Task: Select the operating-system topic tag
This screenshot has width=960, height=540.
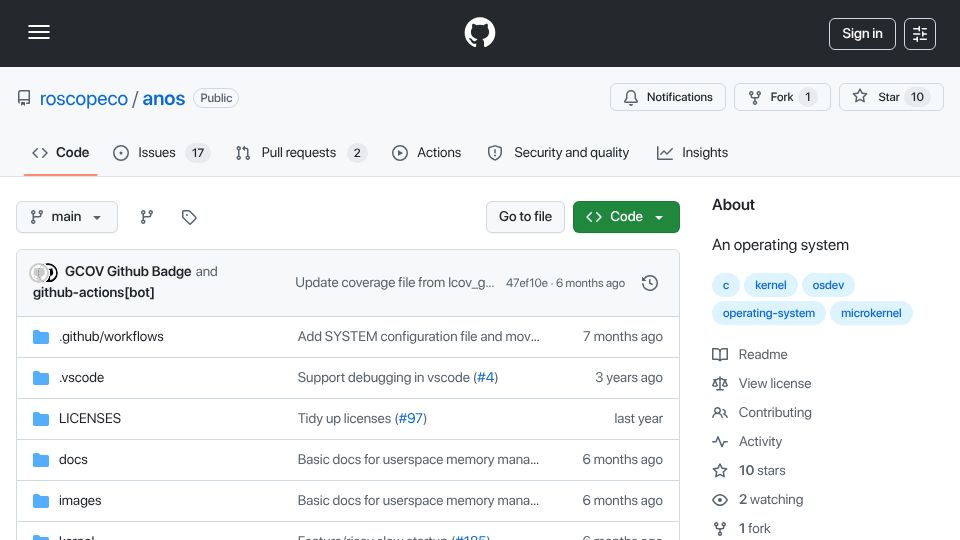Action: click(768, 313)
